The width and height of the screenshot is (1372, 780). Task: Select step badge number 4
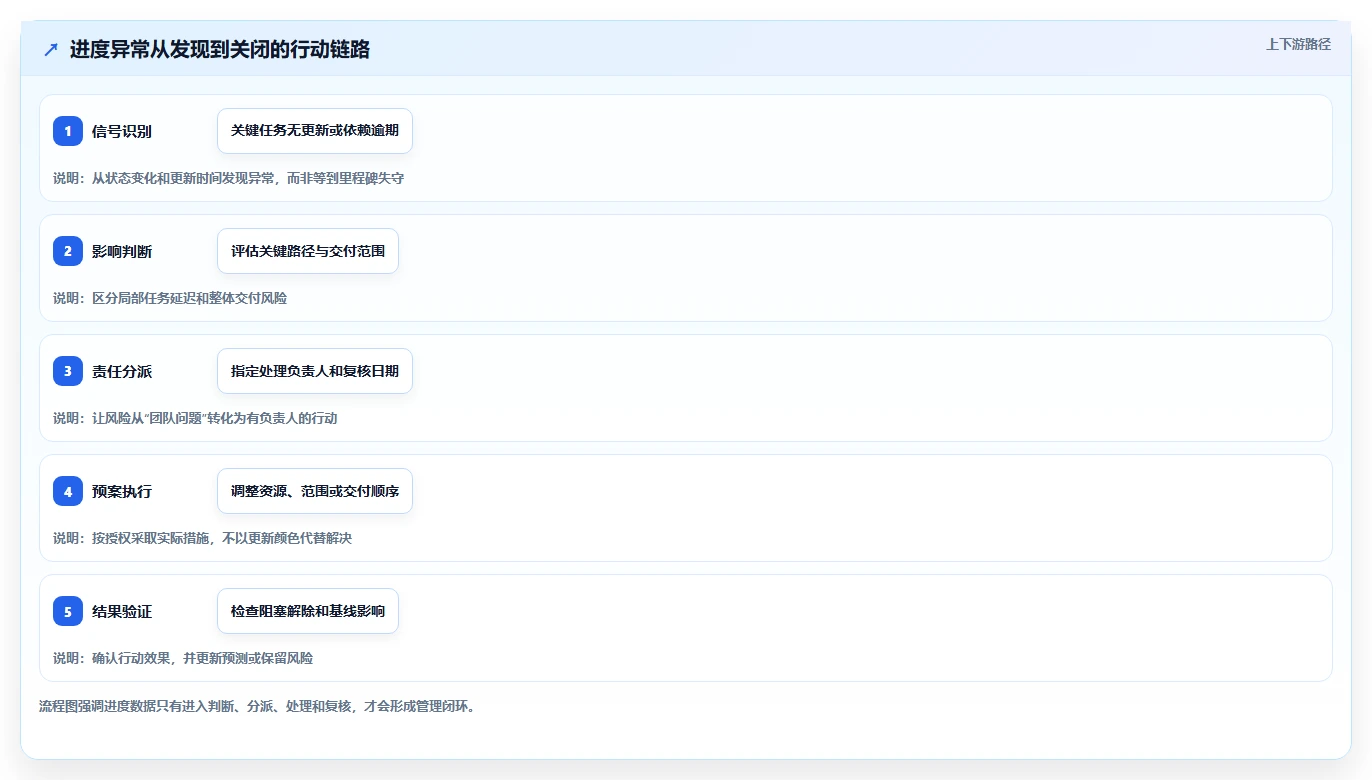[68, 491]
